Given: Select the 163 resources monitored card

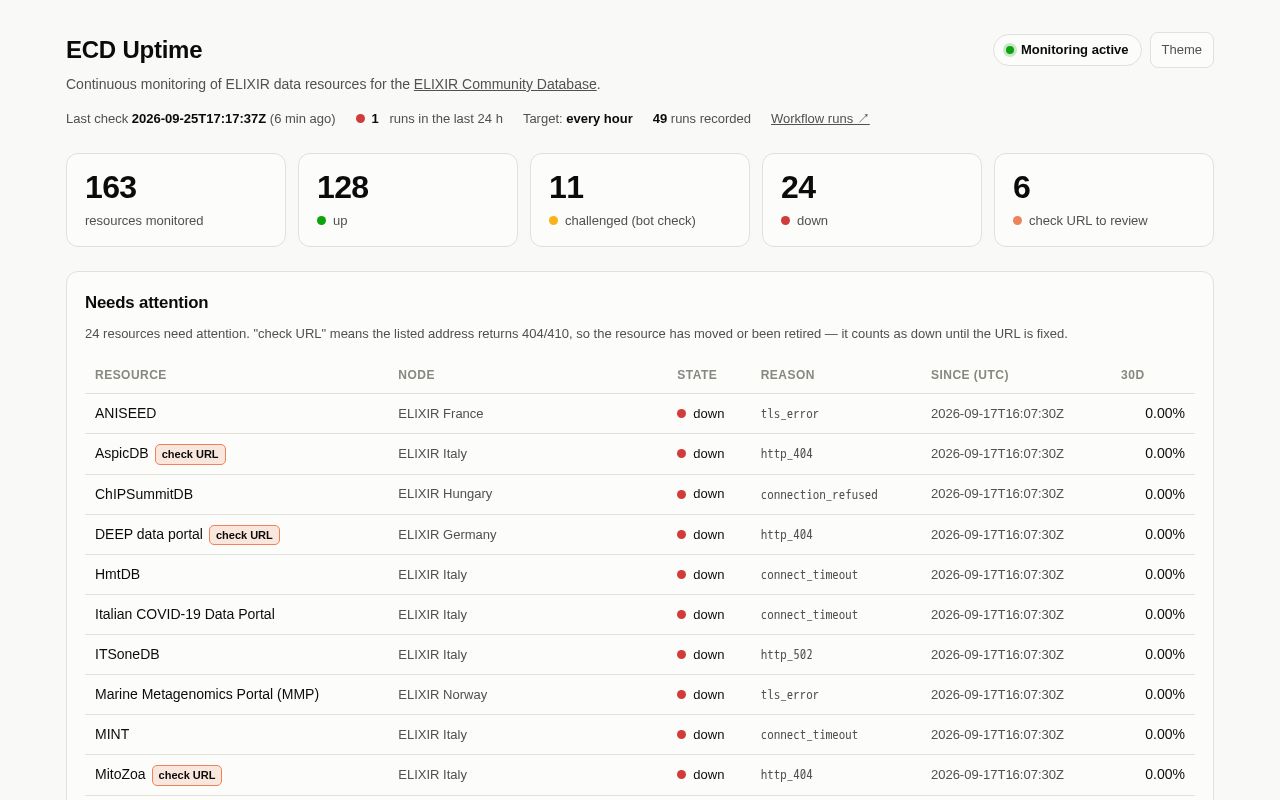Looking at the screenshot, I should pos(176,200).
